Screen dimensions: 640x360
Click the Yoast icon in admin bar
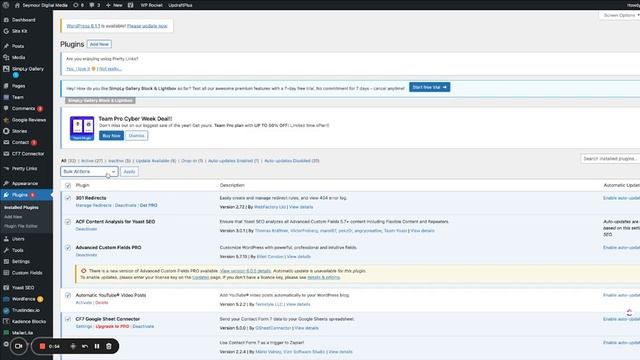click(131, 5)
